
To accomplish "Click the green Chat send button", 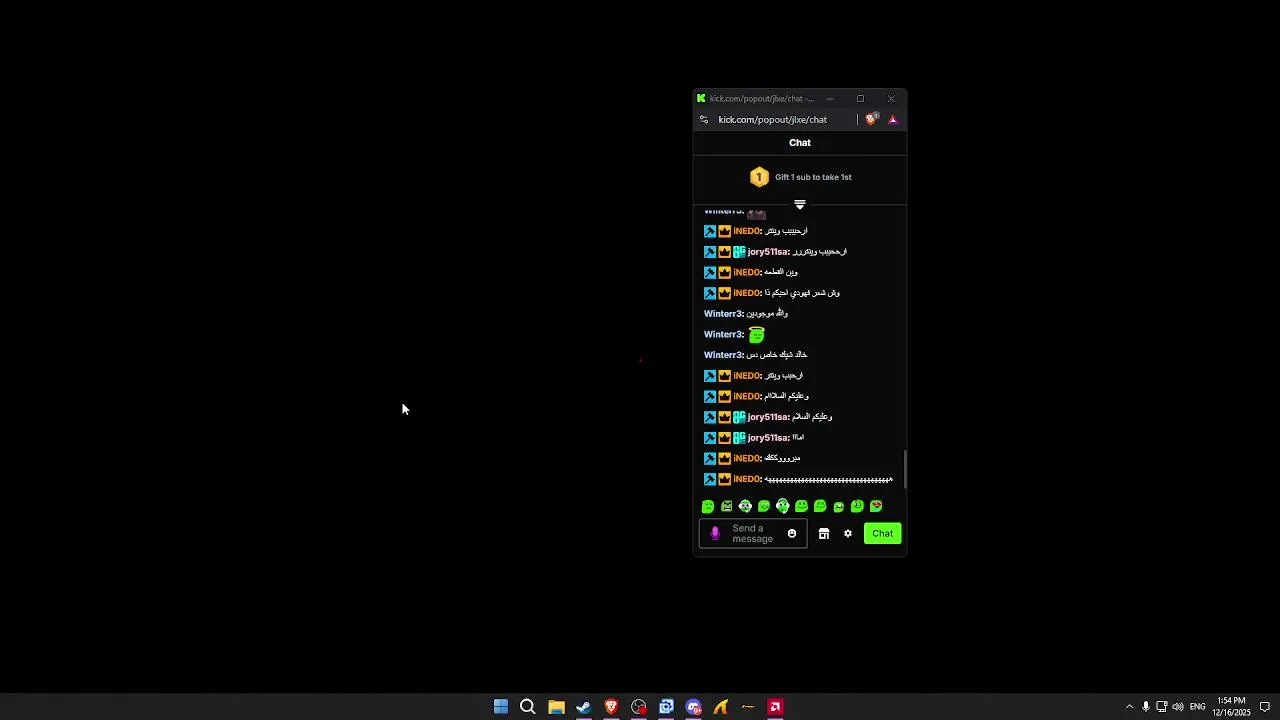I will [x=882, y=534].
